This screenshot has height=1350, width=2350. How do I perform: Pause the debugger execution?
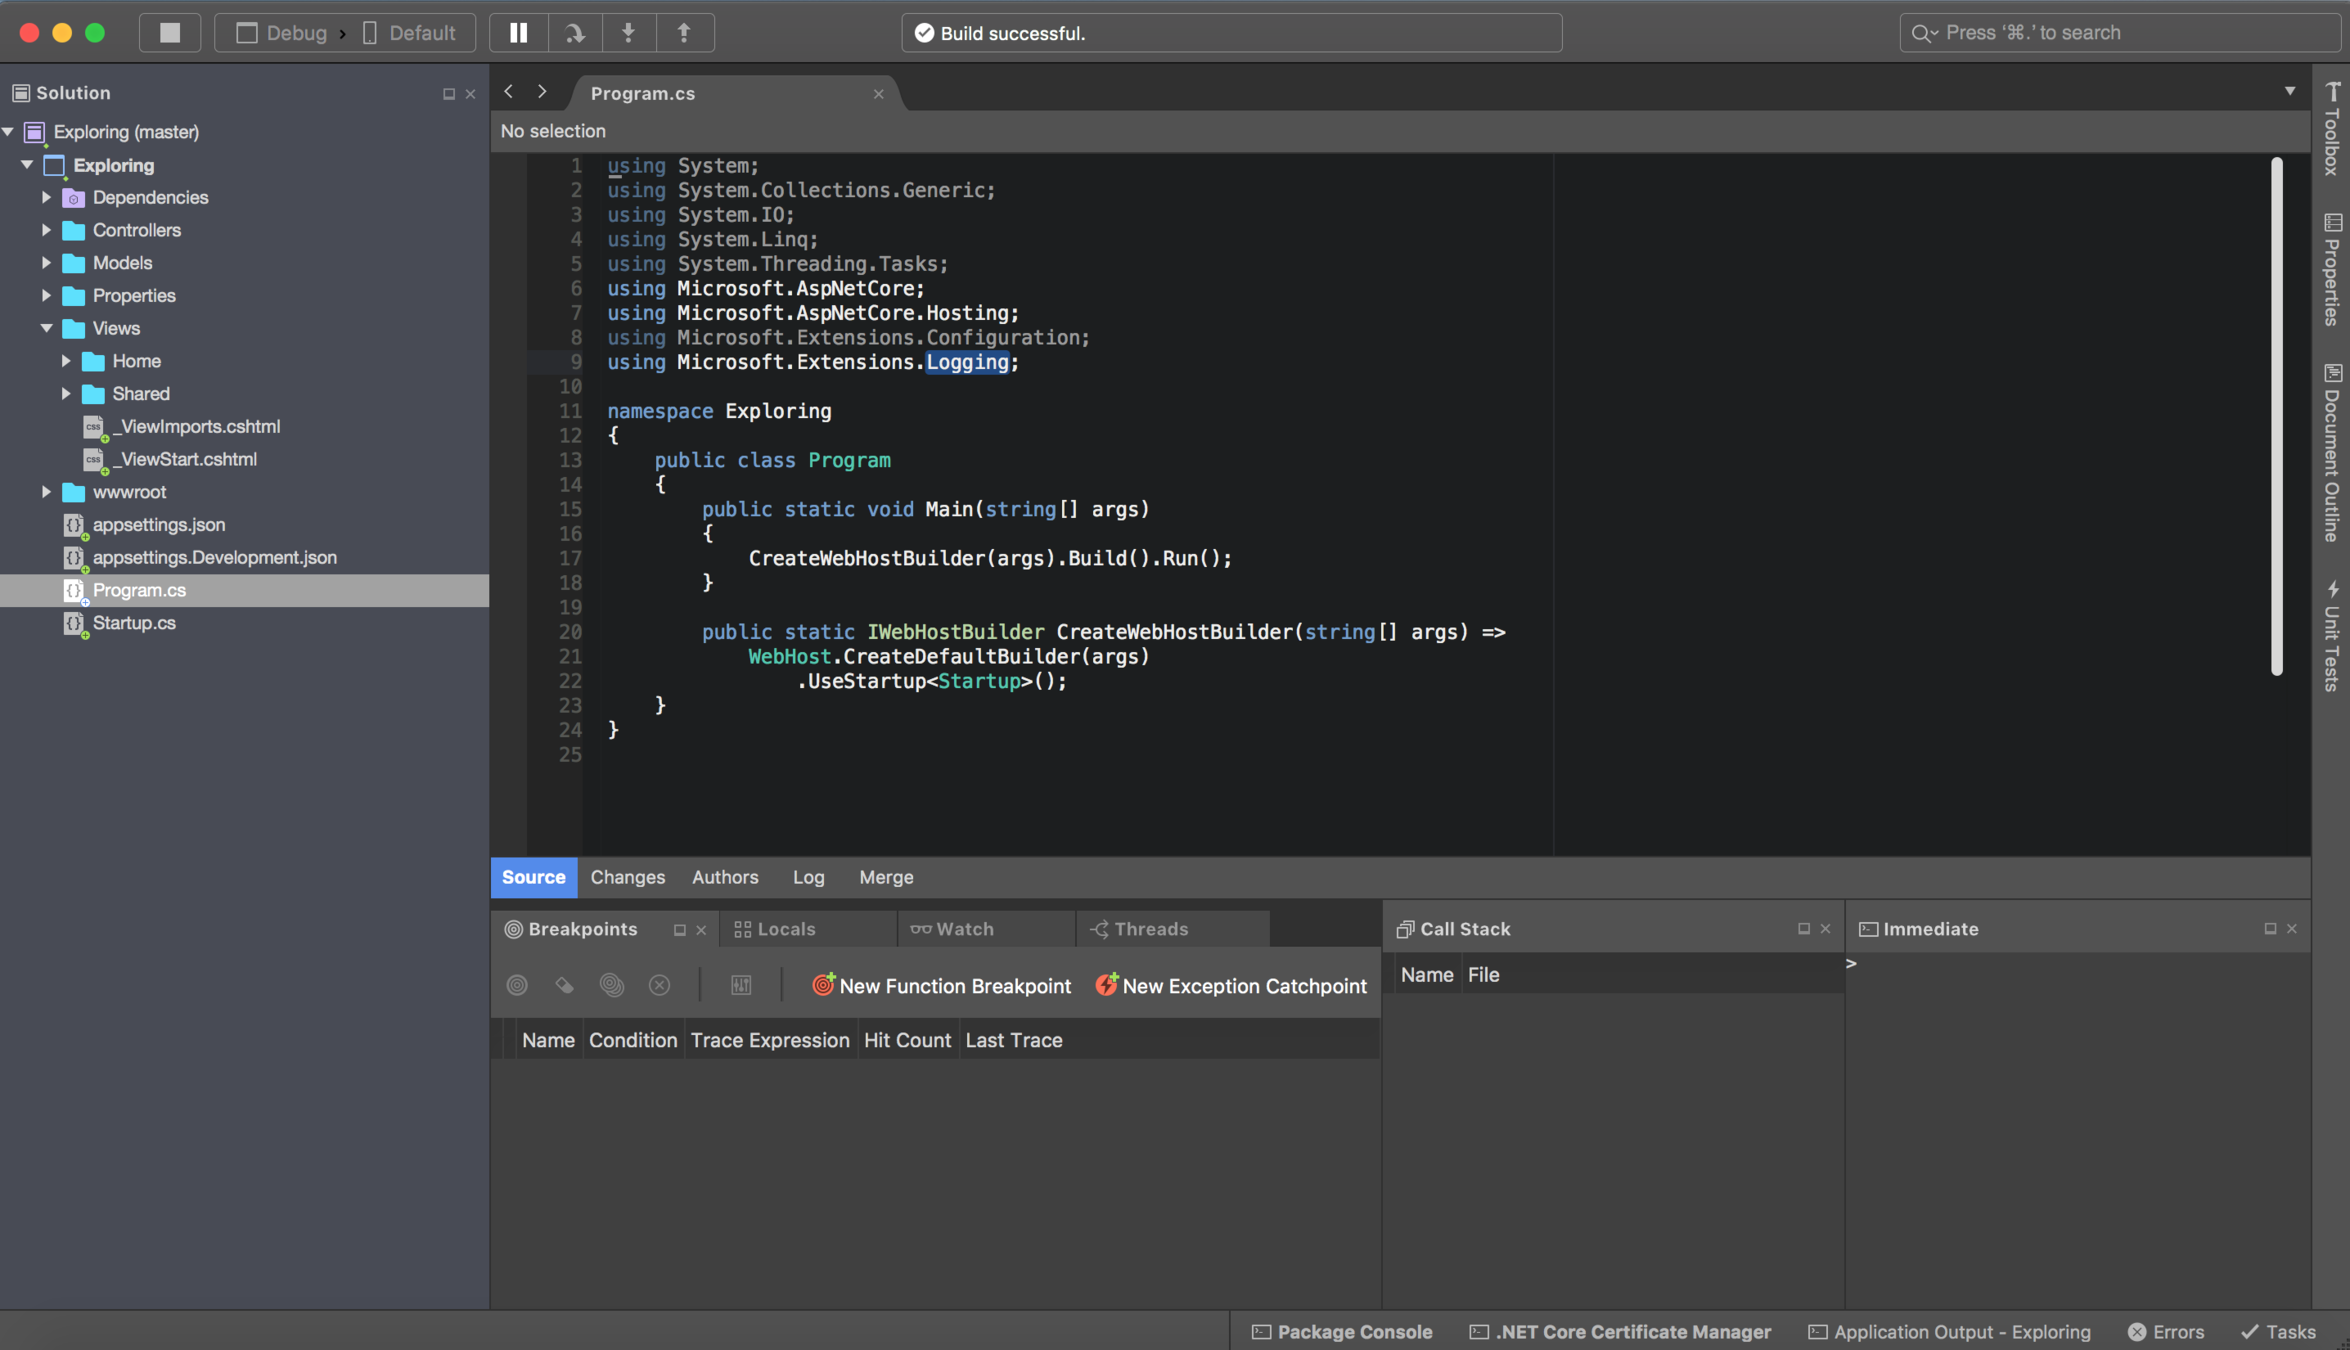coord(518,33)
